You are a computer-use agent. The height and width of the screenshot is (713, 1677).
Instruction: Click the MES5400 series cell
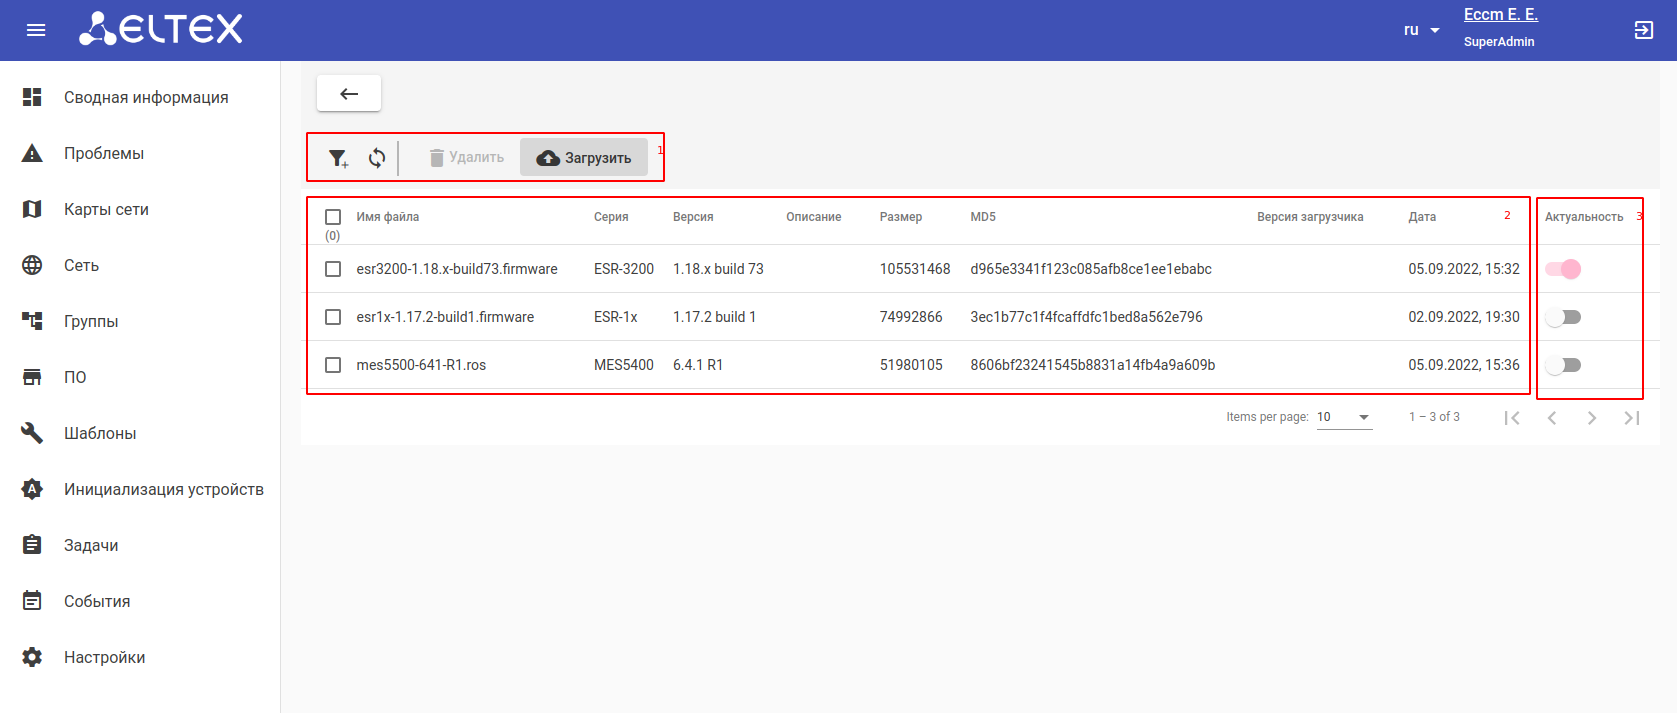[624, 365]
